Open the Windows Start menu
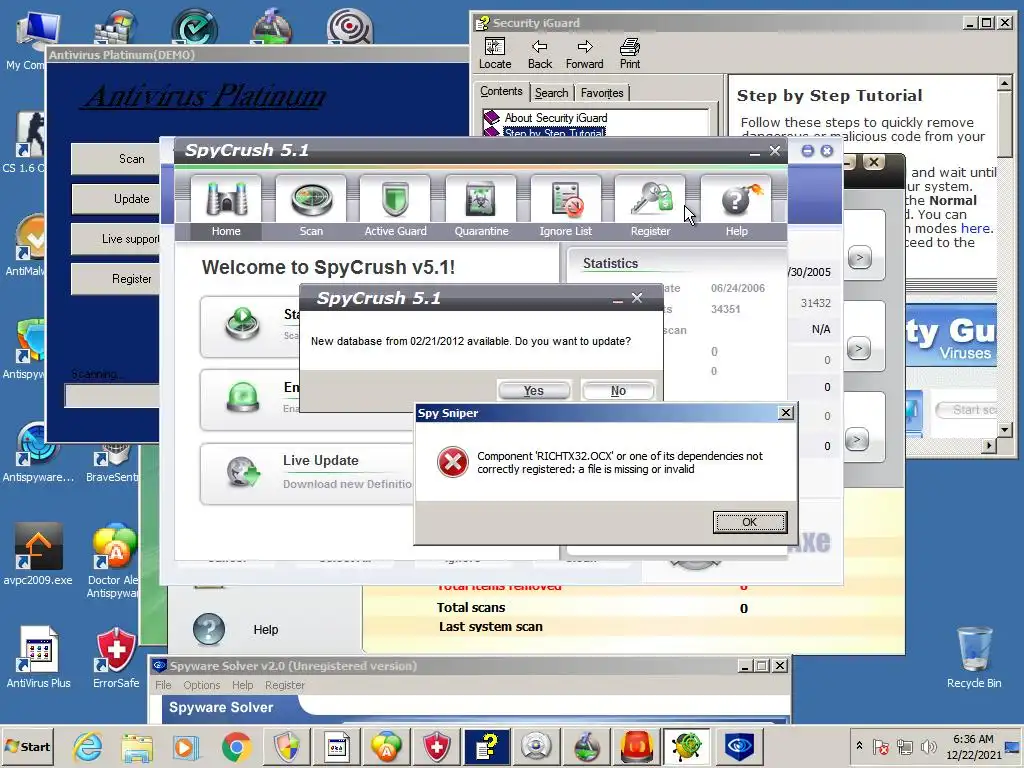The height and width of the screenshot is (768, 1024). [28, 746]
